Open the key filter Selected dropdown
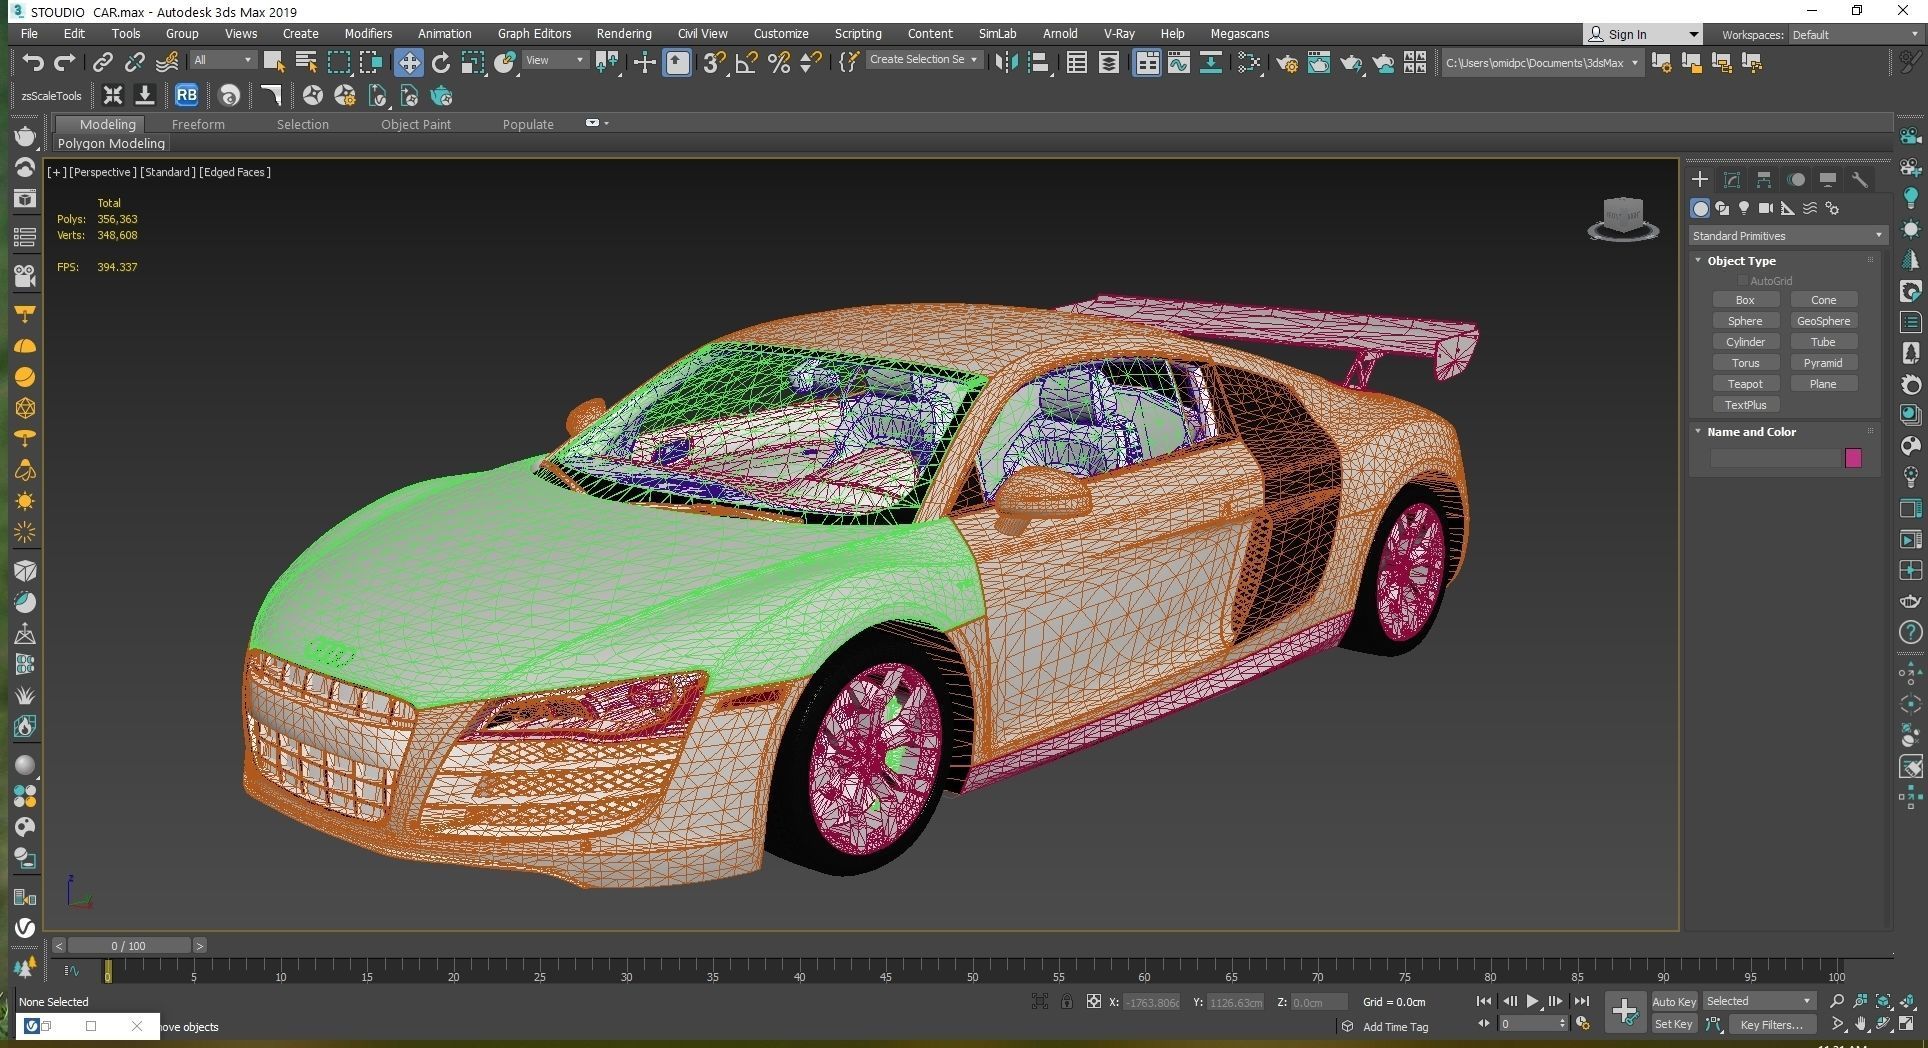This screenshot has width=1928, height=1048. 1759,1001
